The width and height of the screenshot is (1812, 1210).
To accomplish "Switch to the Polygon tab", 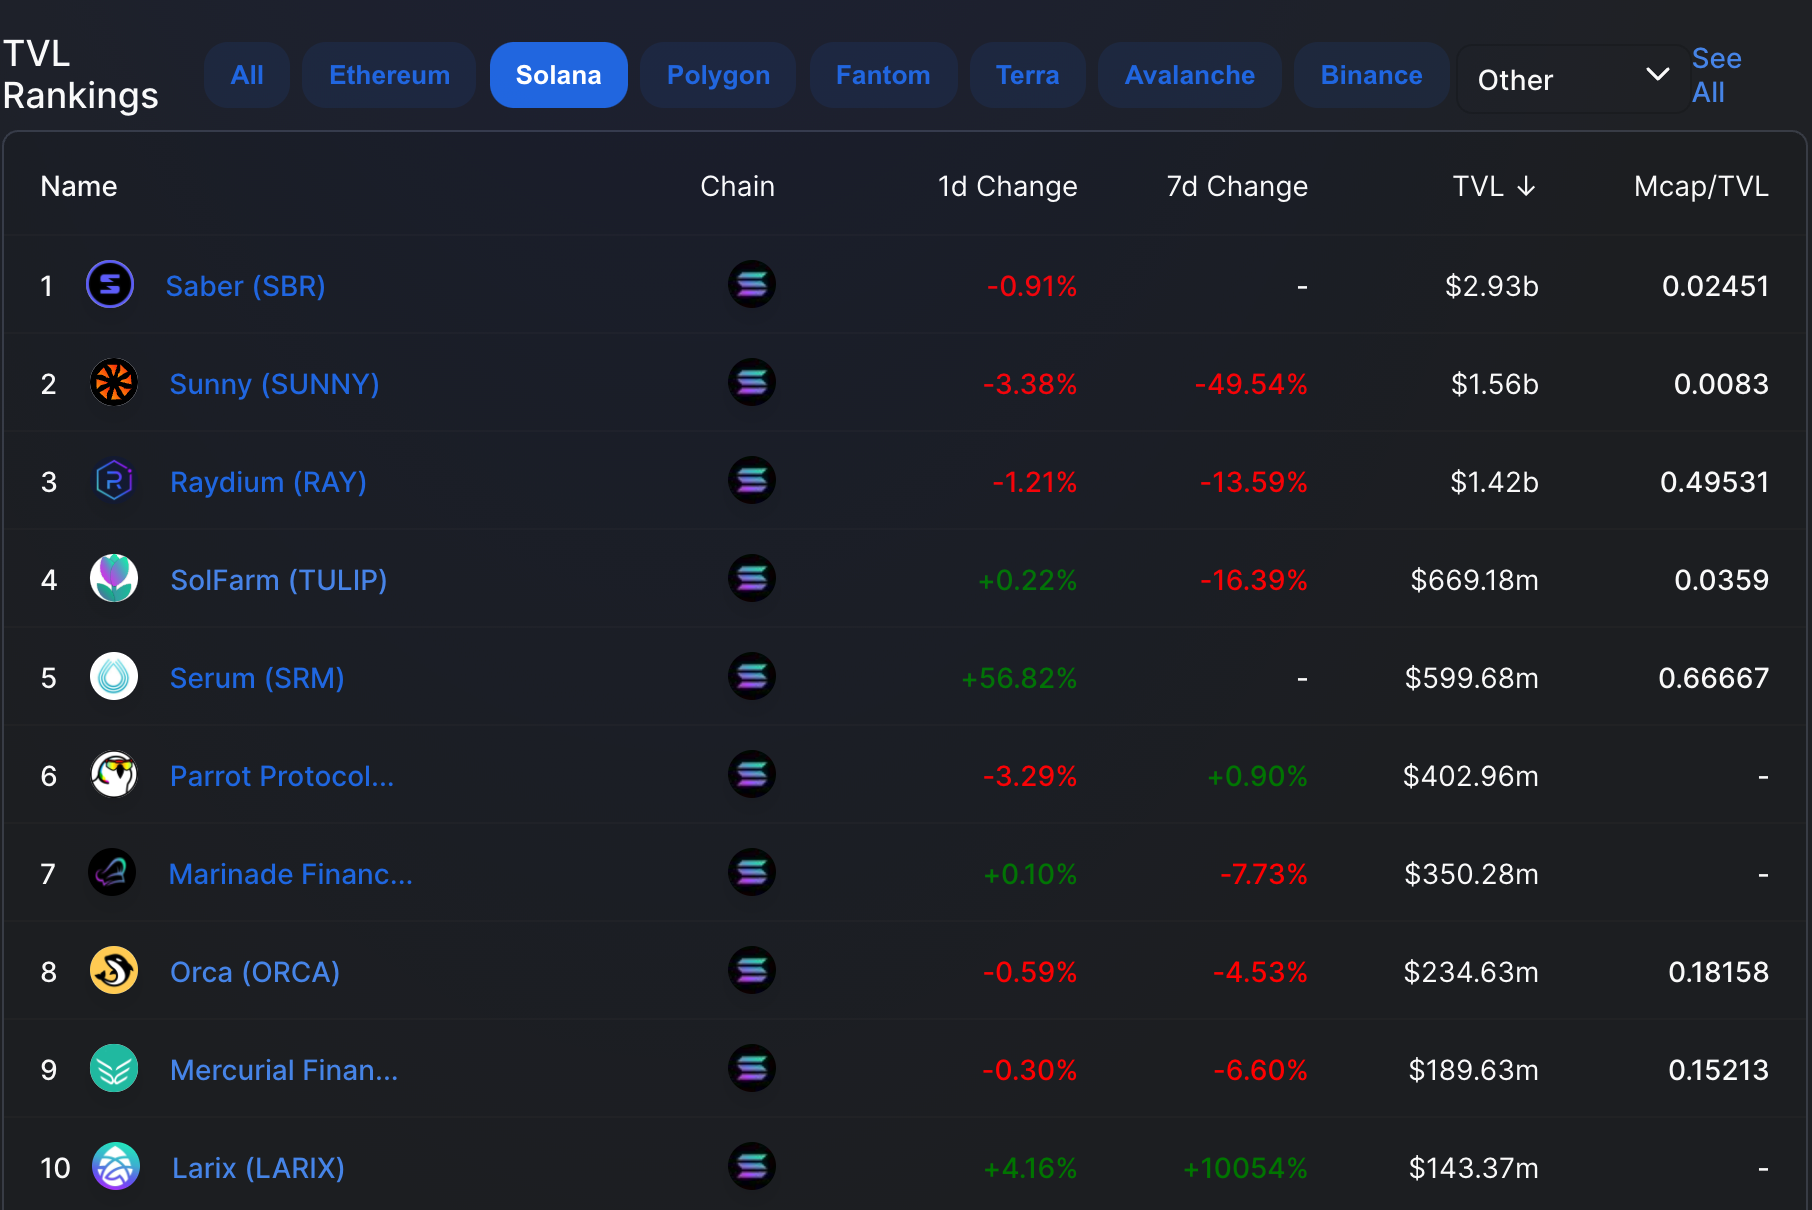I will (x=718, y=75).
